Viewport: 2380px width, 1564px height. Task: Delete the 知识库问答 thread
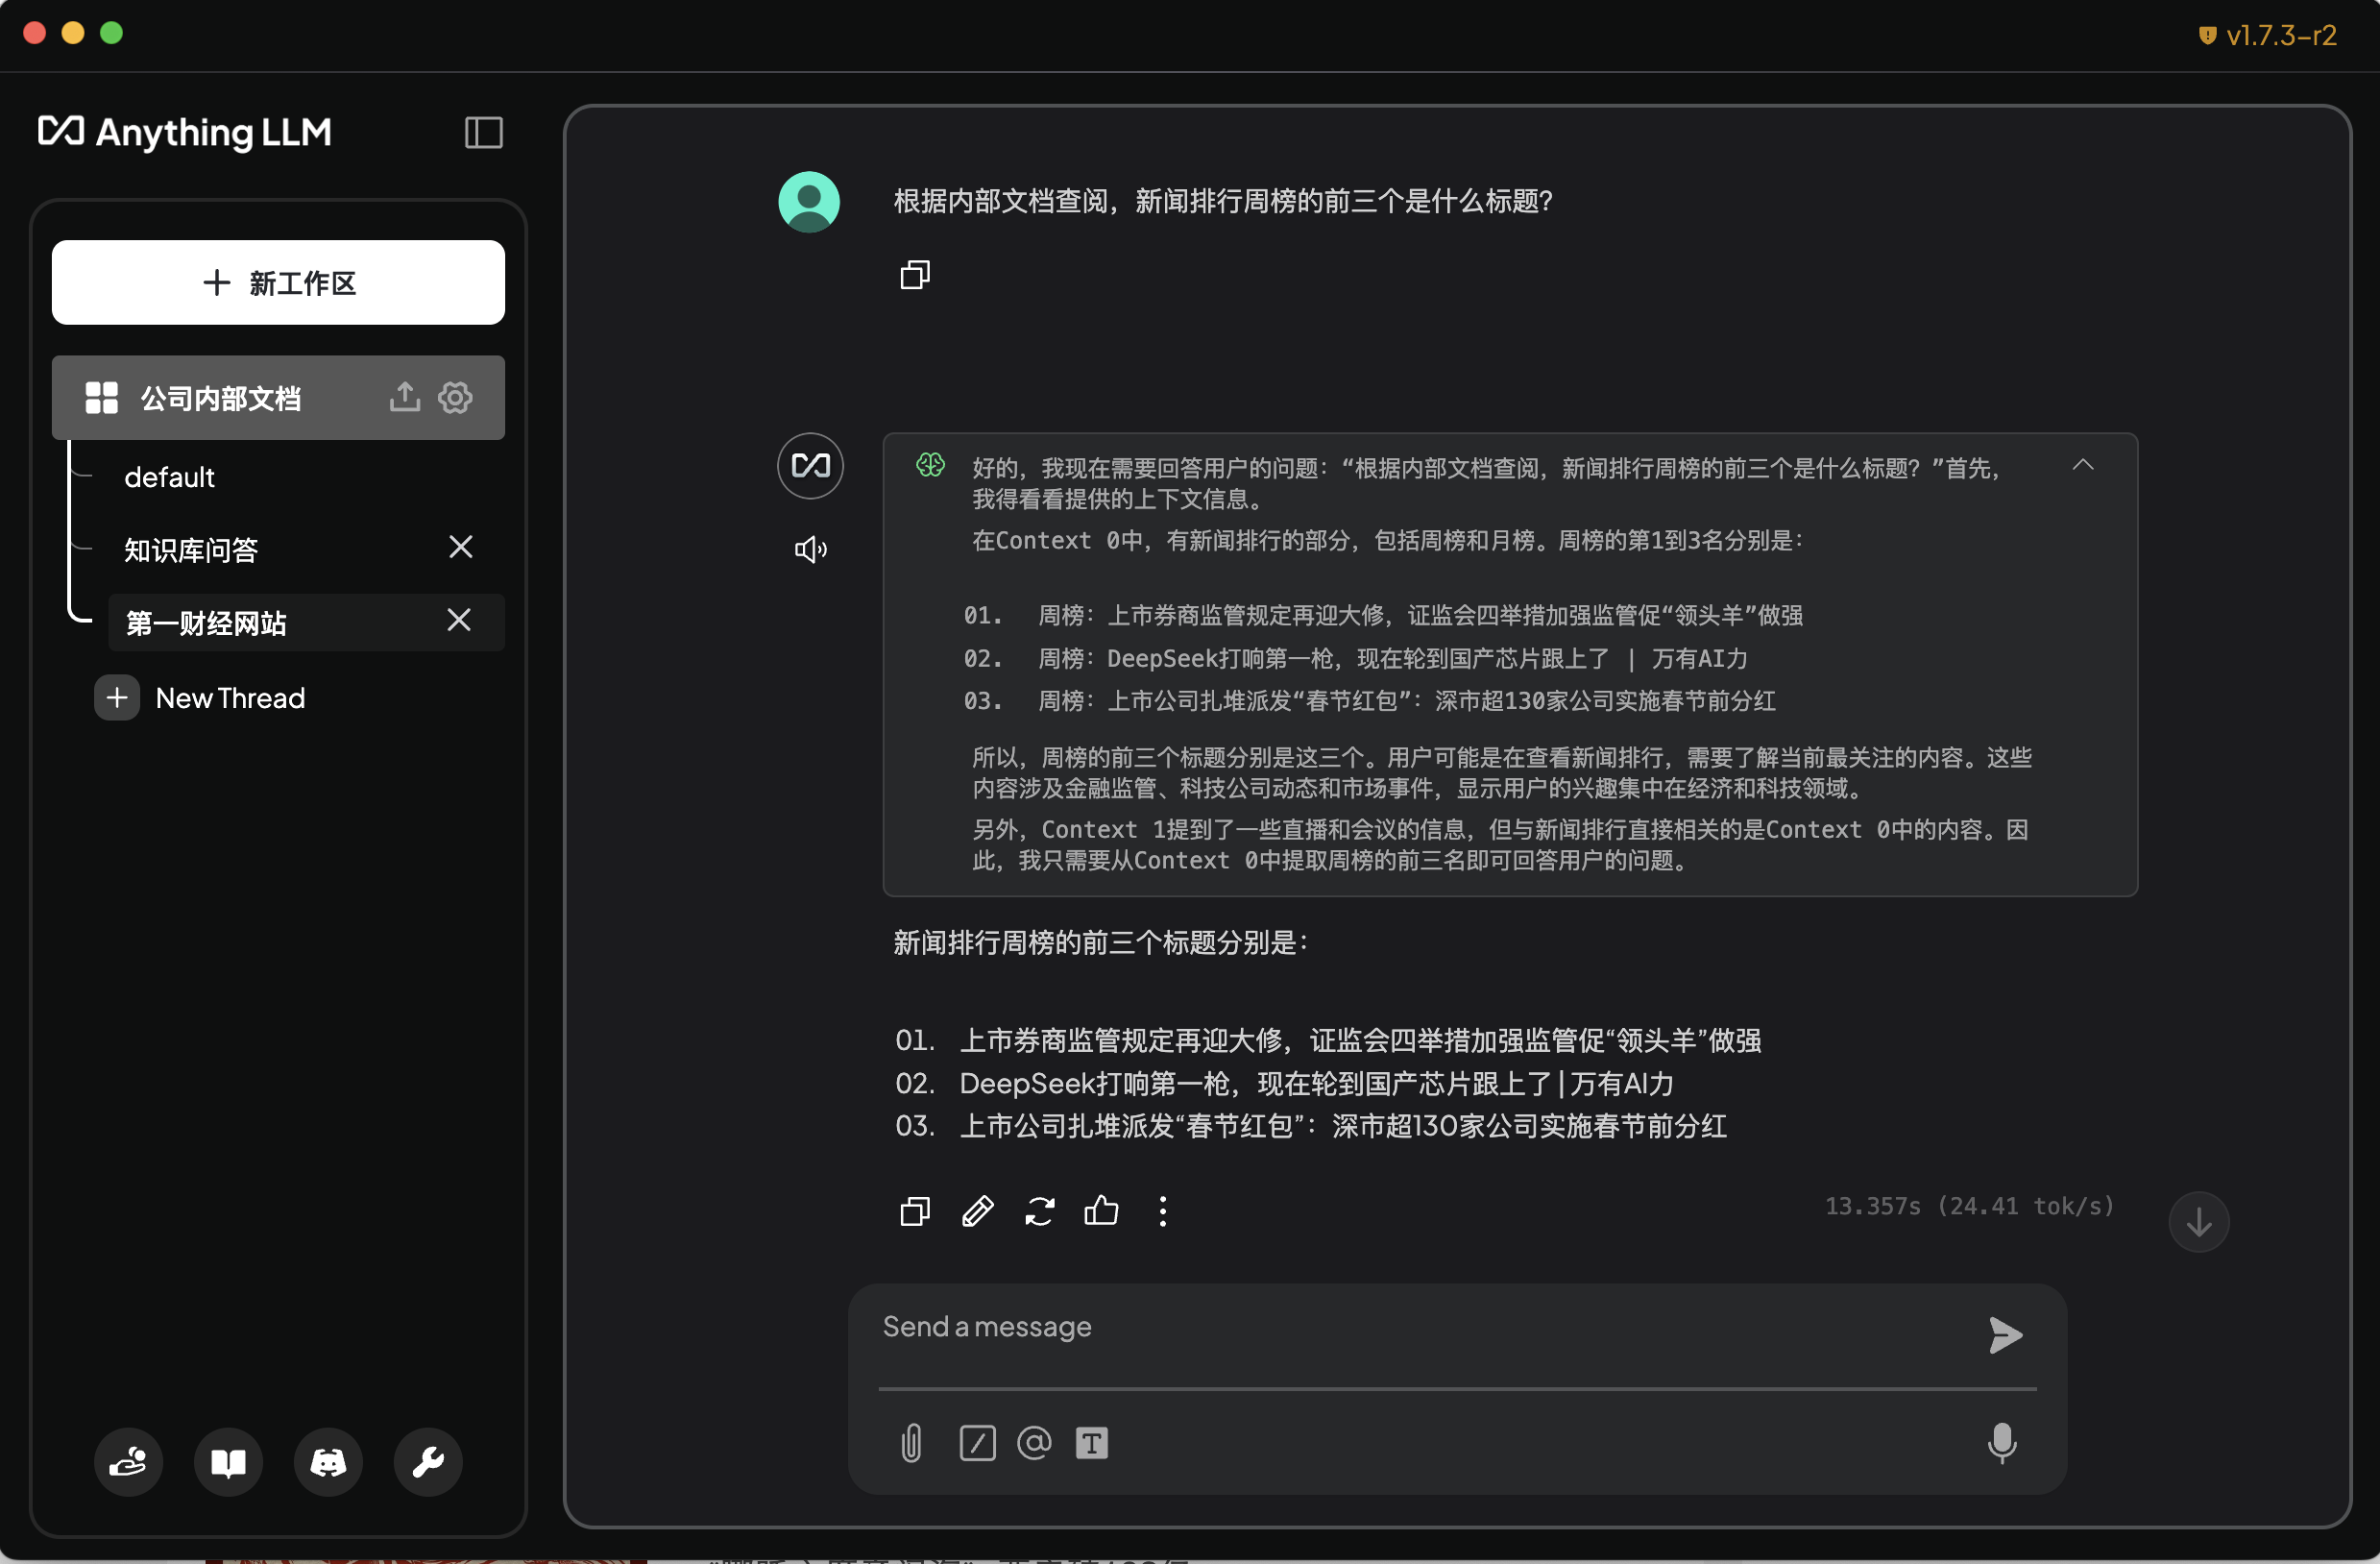pos(461,547)
